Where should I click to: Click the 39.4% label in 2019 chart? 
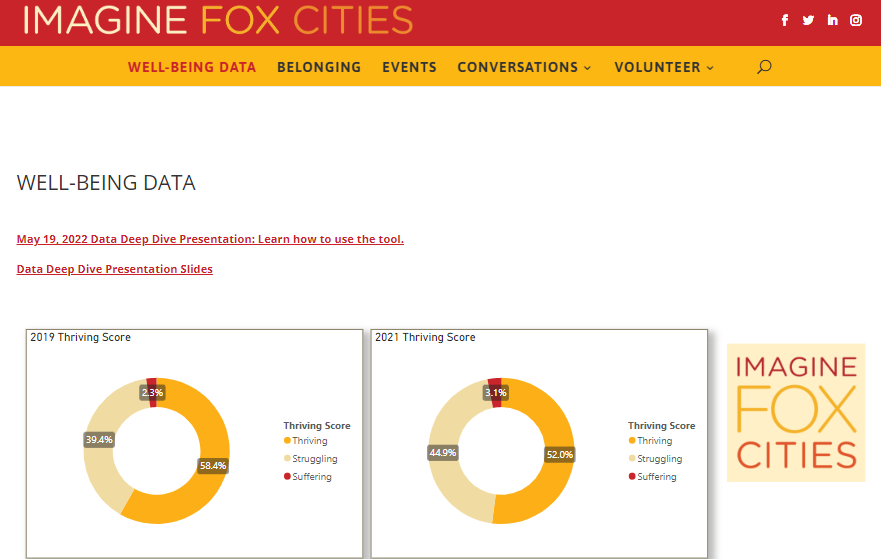[x=99, y=439]
